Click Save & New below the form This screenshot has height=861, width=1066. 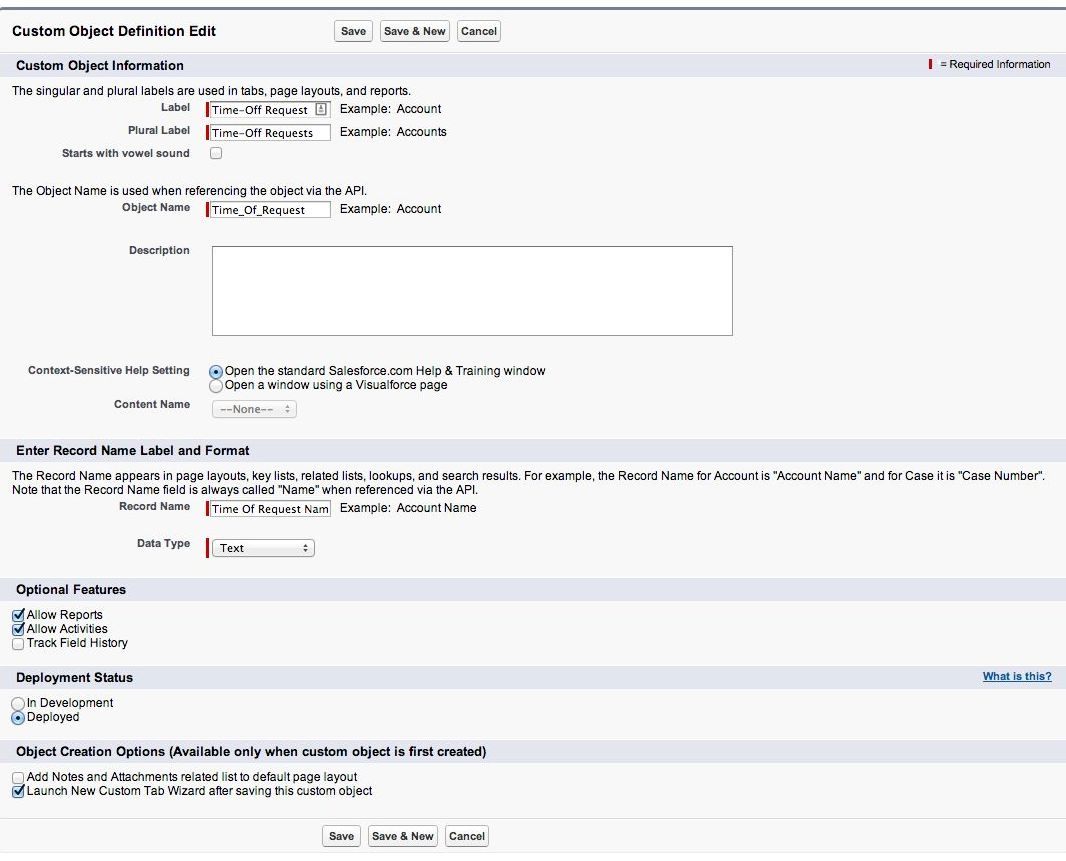(402, 837)
